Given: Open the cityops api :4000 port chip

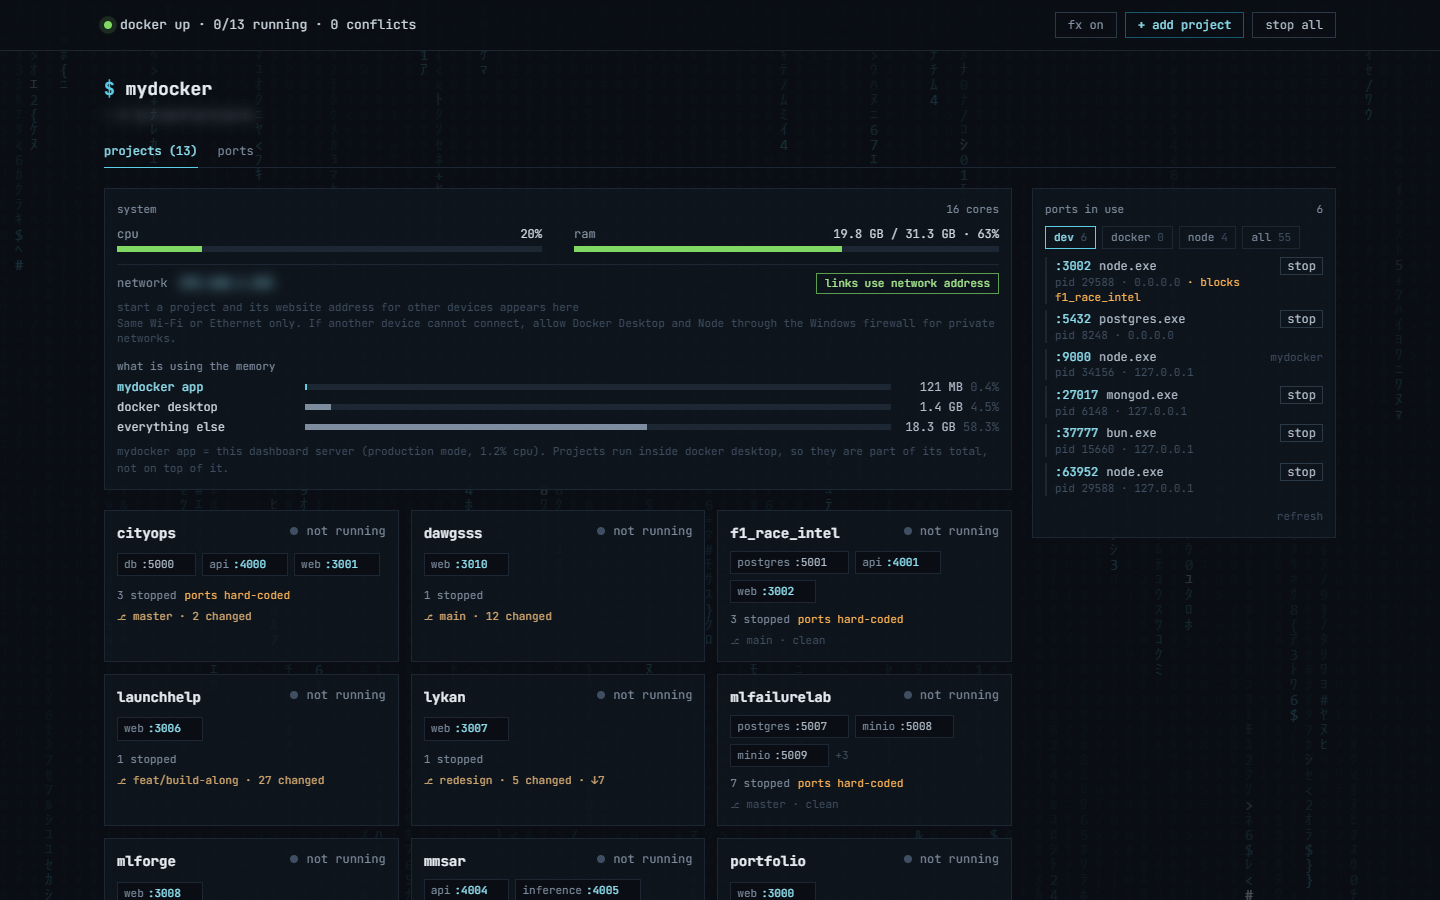Looking at the screenshot, I should tap(245, 565).
